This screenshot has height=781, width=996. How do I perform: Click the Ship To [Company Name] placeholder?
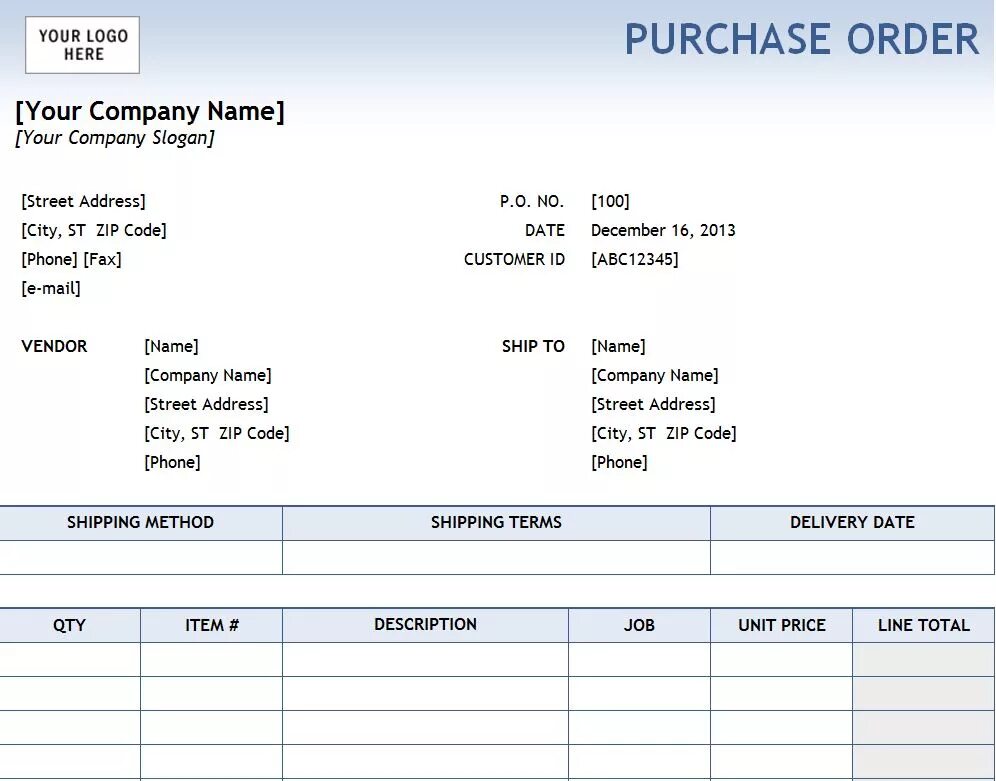click(655, 375)
